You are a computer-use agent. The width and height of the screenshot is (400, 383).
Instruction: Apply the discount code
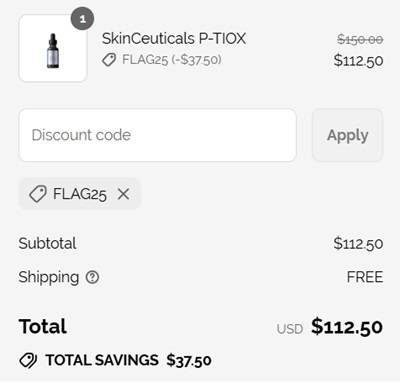pos(348,135)
